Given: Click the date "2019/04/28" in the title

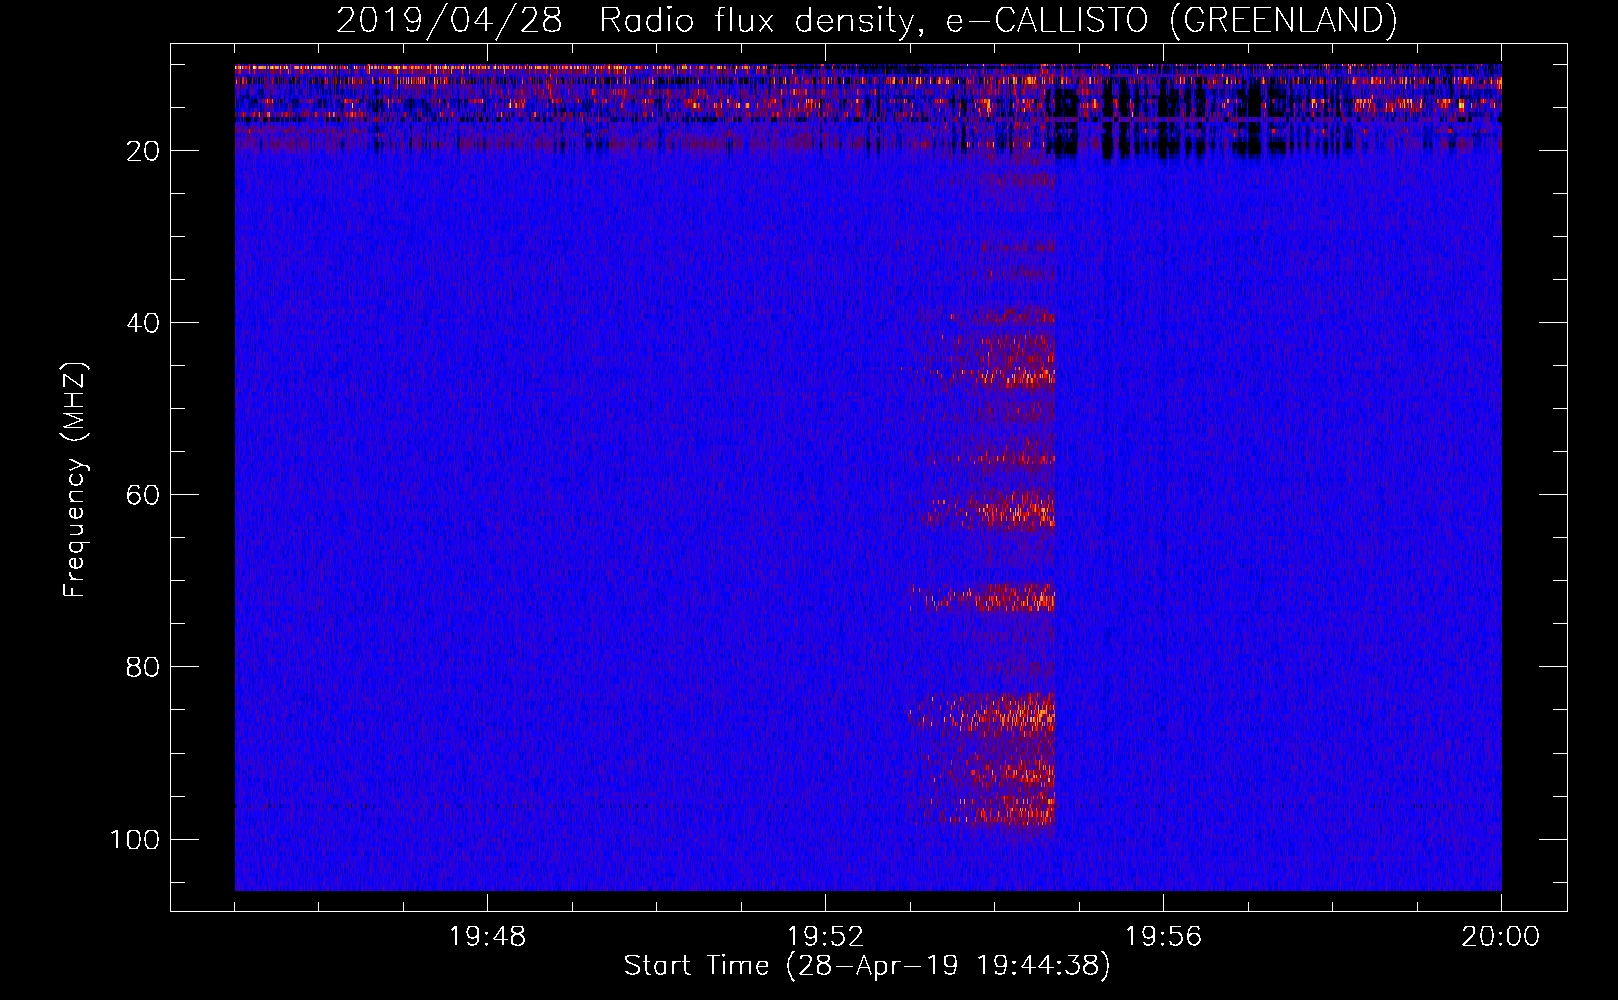Looking at the screenshot, I should (x=449, y=20).
